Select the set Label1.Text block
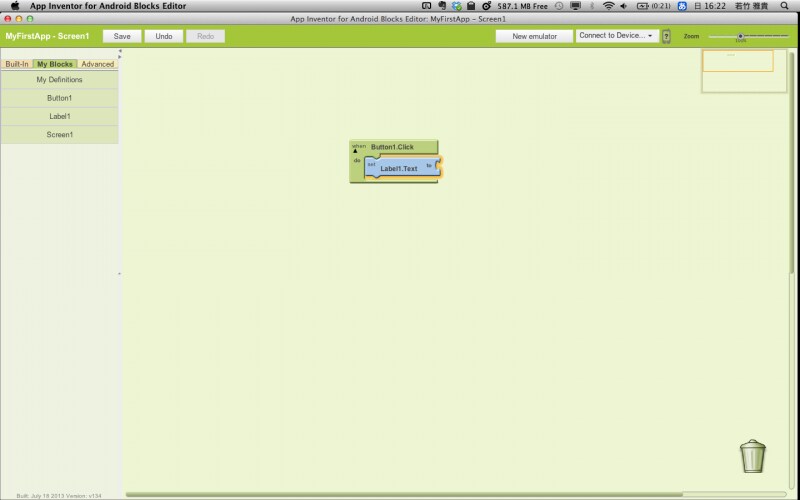 point(402,168)
